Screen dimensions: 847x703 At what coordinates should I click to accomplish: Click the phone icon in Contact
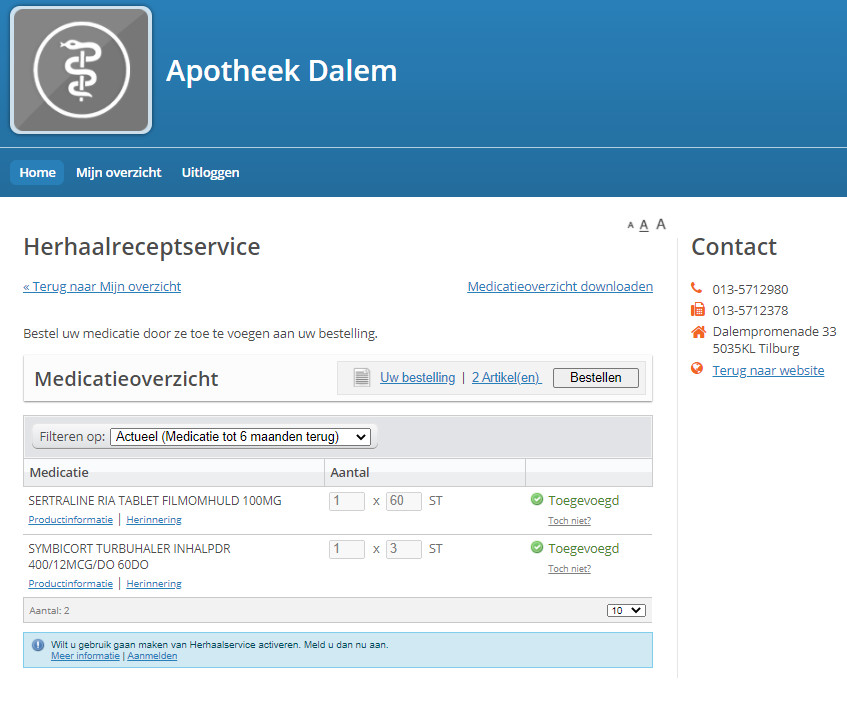tap(697, 288)
